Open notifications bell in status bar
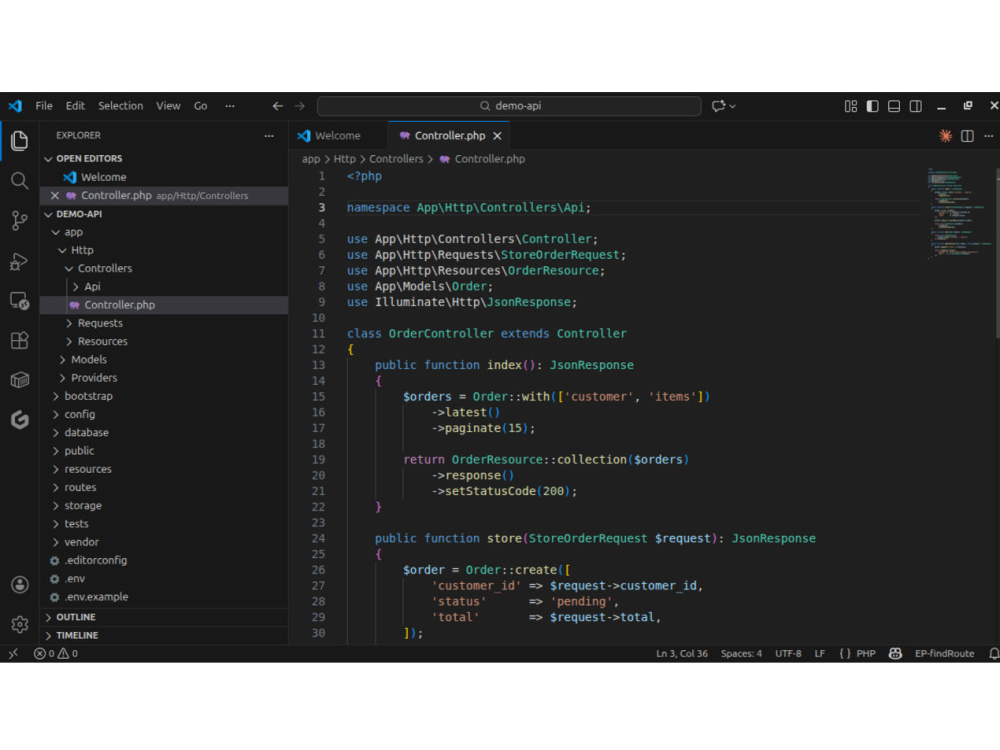 (x=993, y=654)
